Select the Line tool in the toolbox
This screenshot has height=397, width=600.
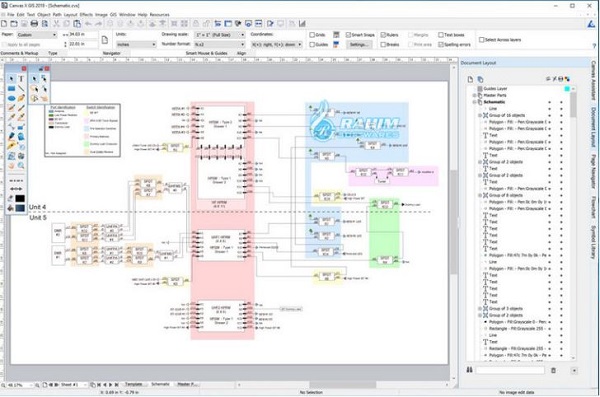point(21,88)
